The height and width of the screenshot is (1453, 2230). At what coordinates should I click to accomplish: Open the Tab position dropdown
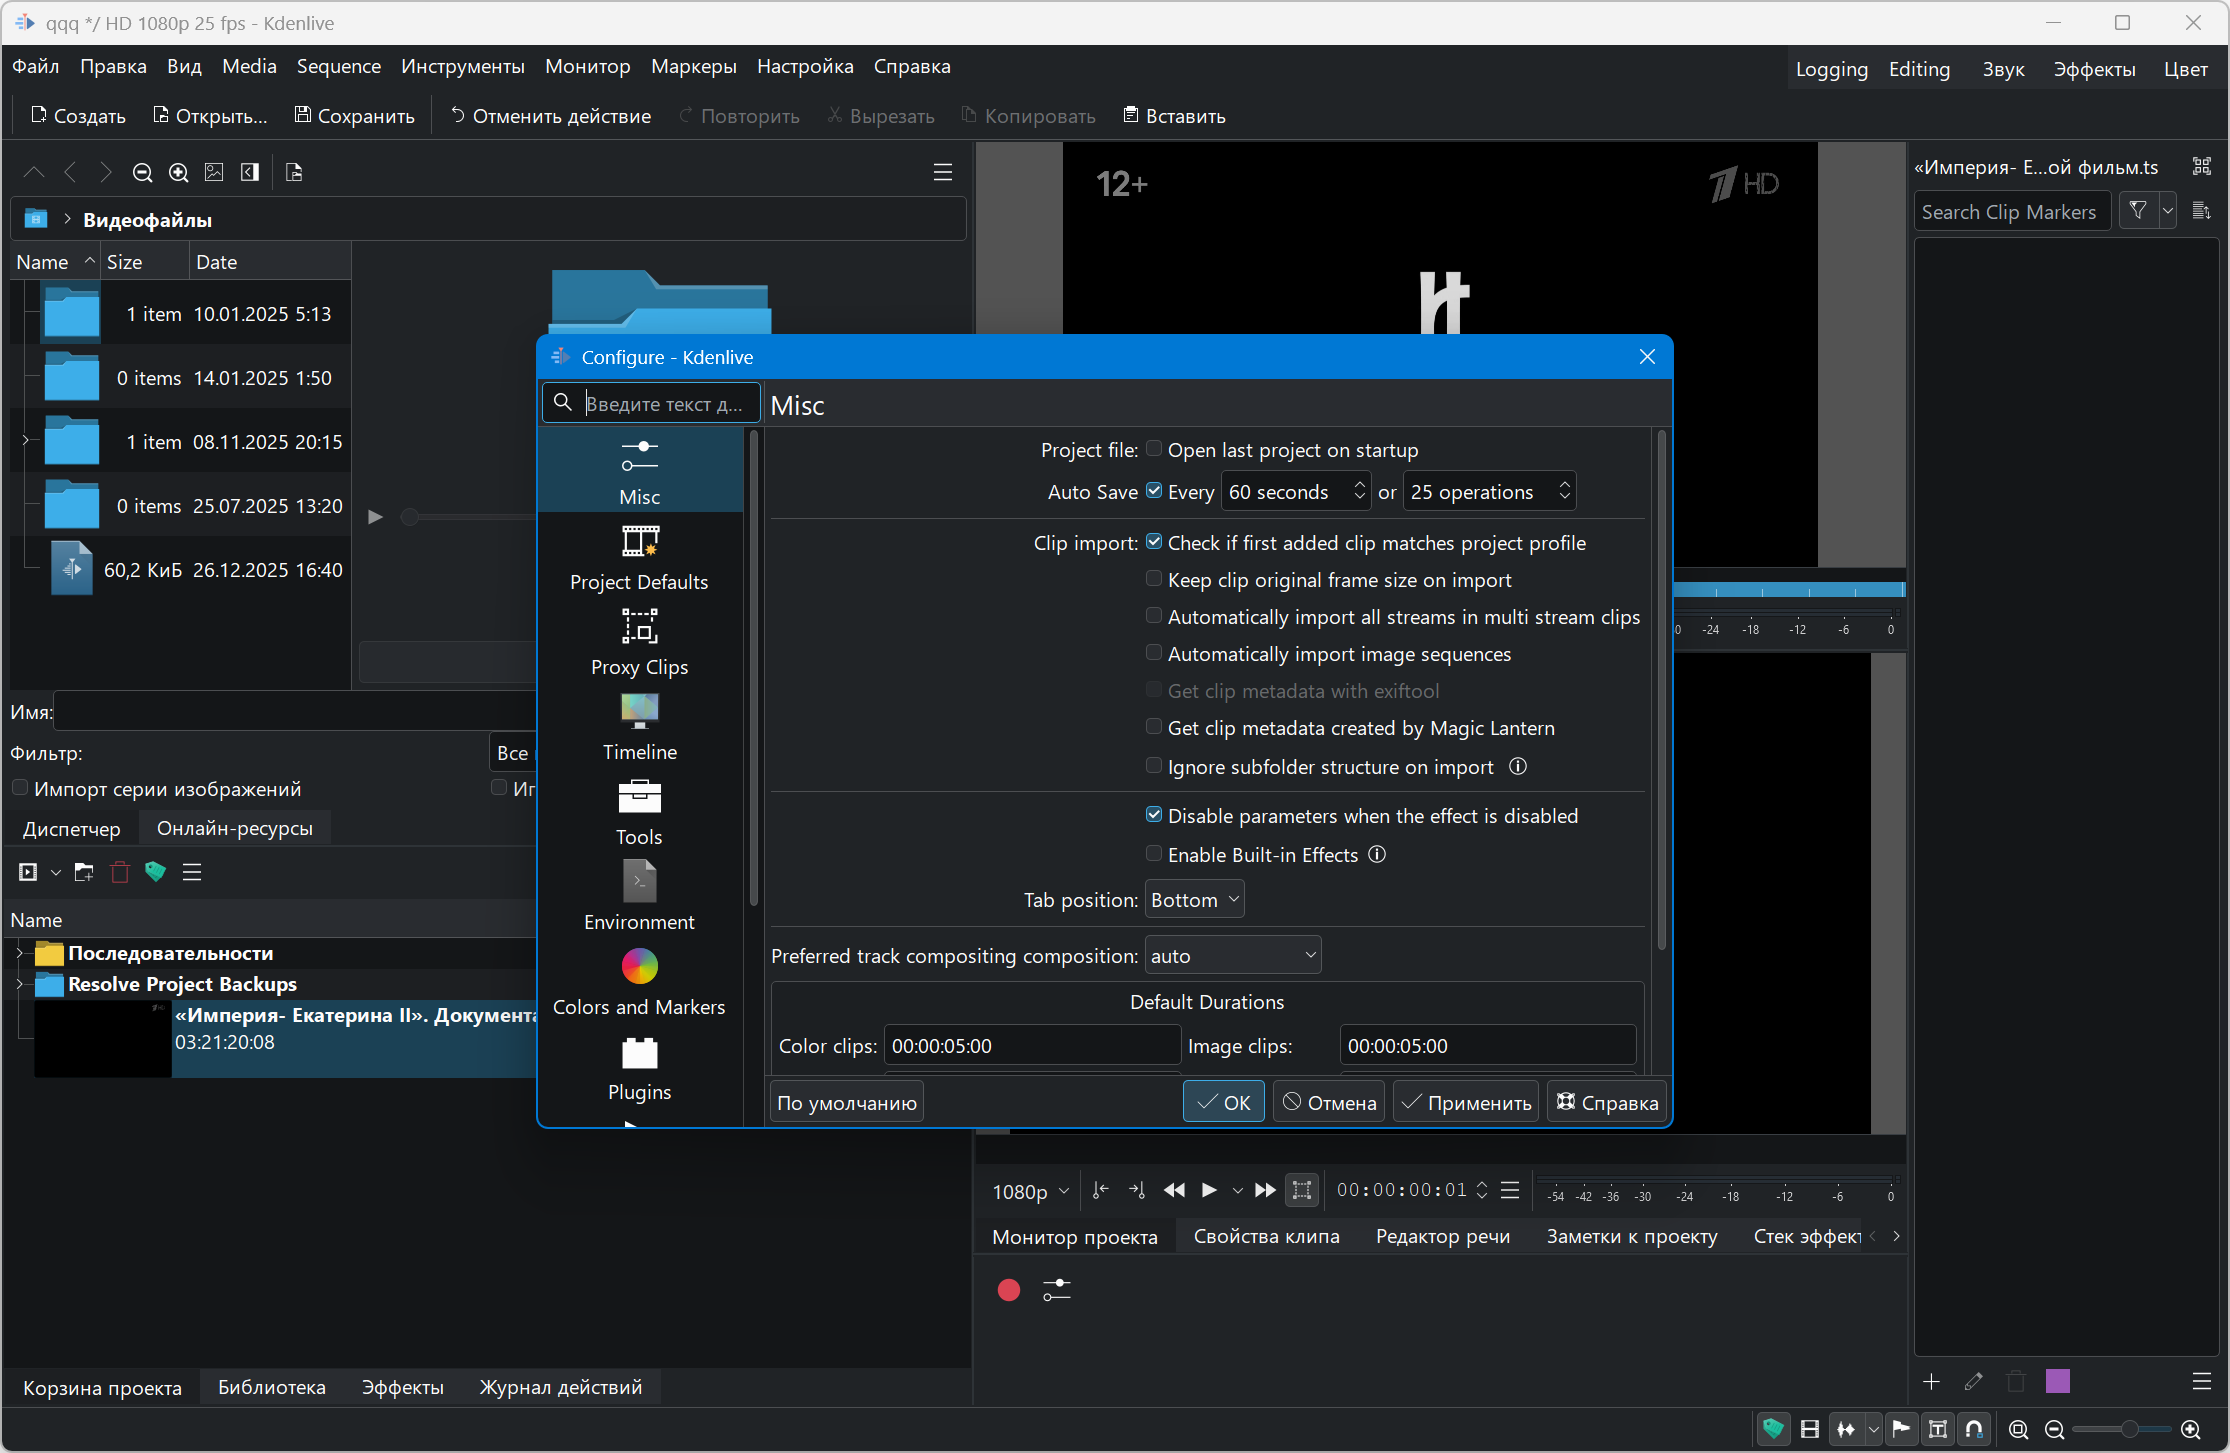pyautogui.click(x=1194, y=899)
